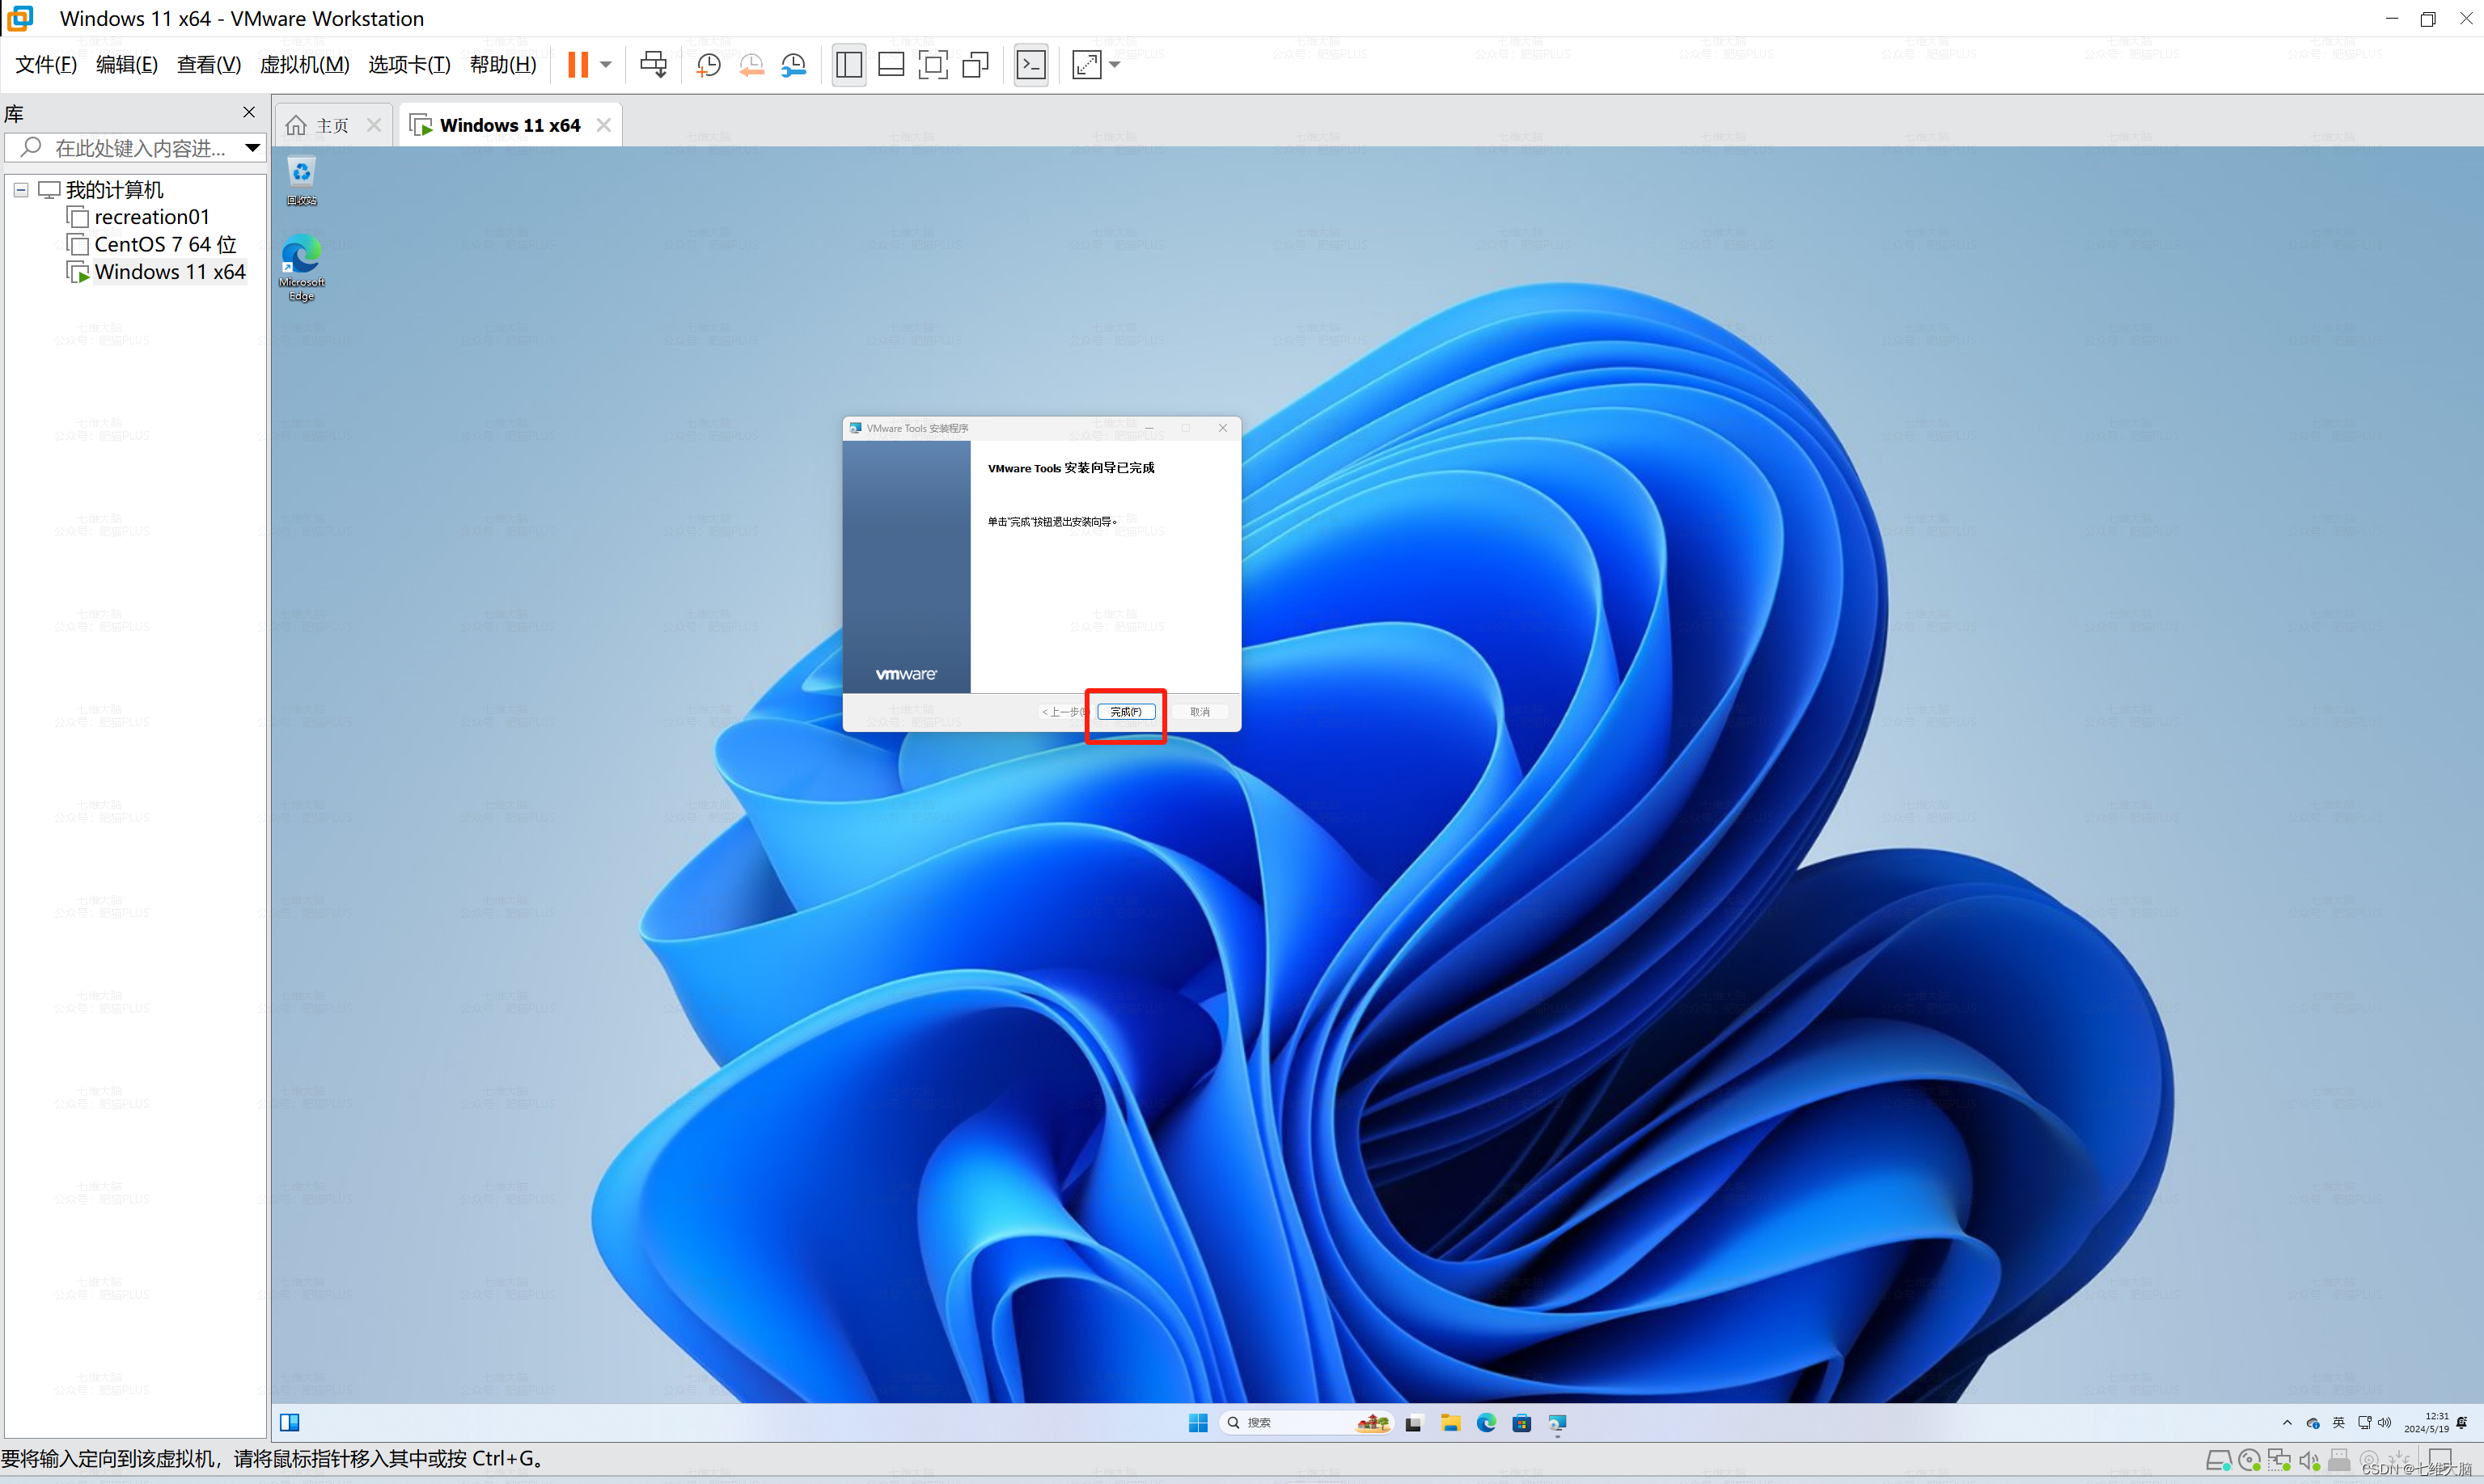This screenshot has height=1484, width=2484.
Task: Open the 编辑(E) menu
Action: point(127,65)
